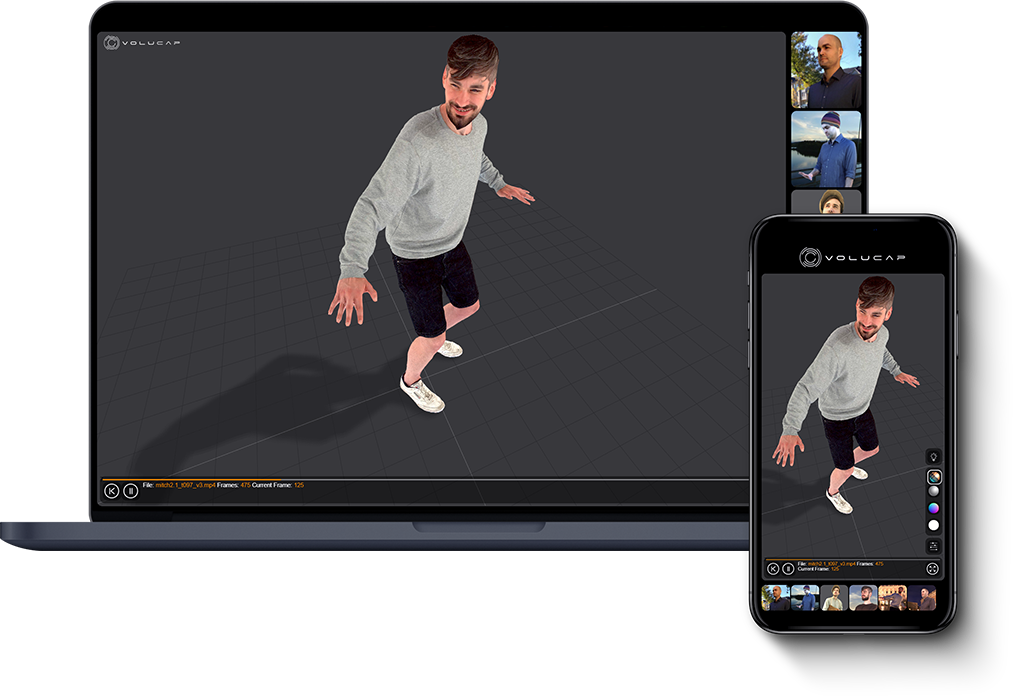Tap the Volucap logo on the phone
This screenshot has height=696, width=1013.
pyautogui.click(x=853, y=258)
